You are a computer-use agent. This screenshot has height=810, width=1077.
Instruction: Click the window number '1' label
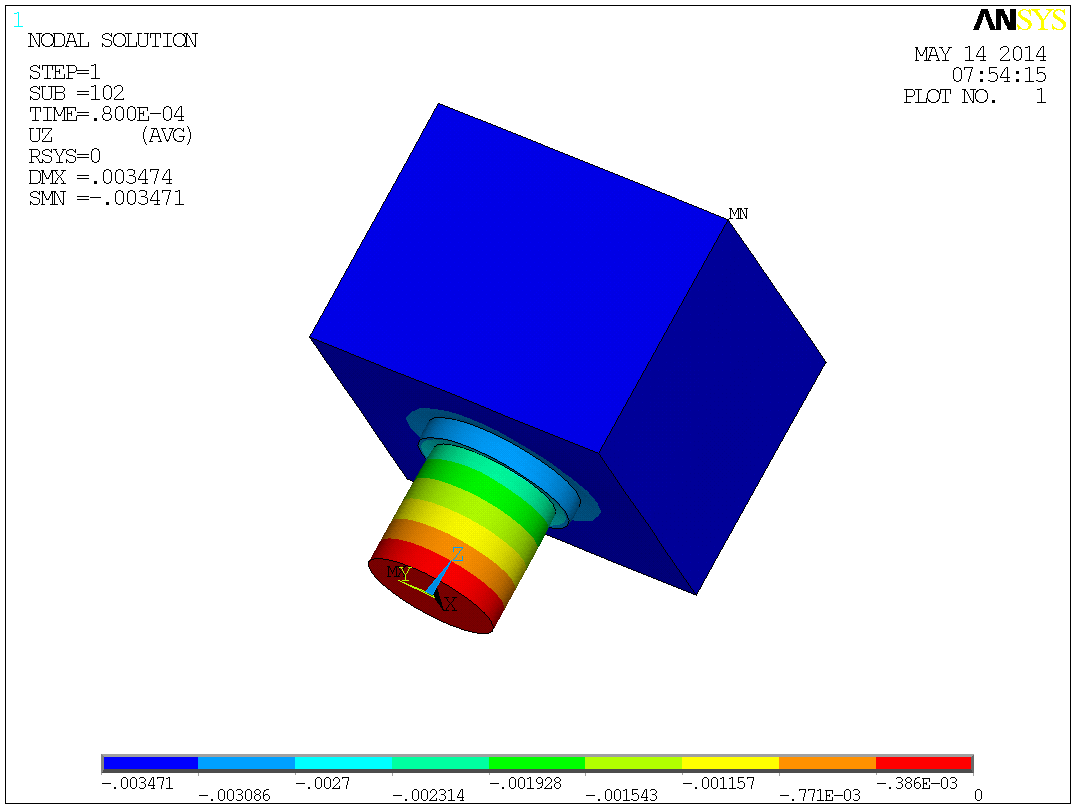pyautogui.click(x=18, y=21)
